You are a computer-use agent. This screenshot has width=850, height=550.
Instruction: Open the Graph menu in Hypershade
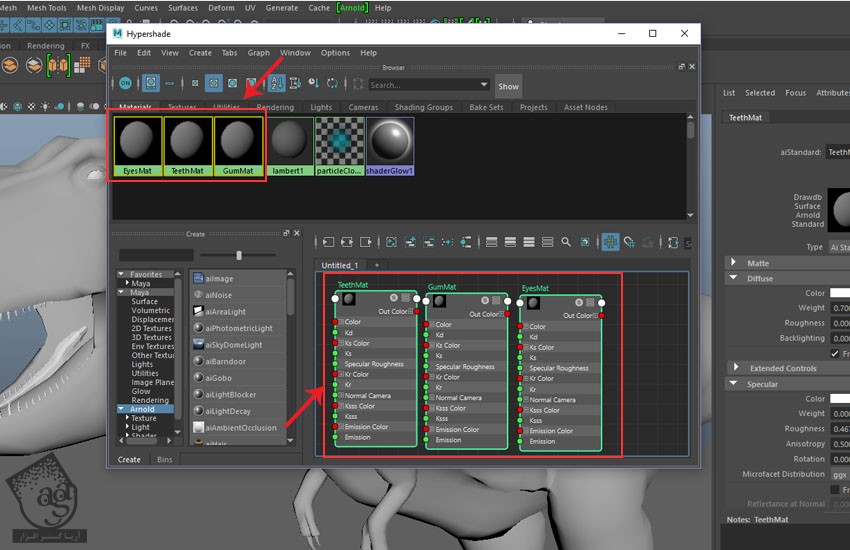point(259,53)
